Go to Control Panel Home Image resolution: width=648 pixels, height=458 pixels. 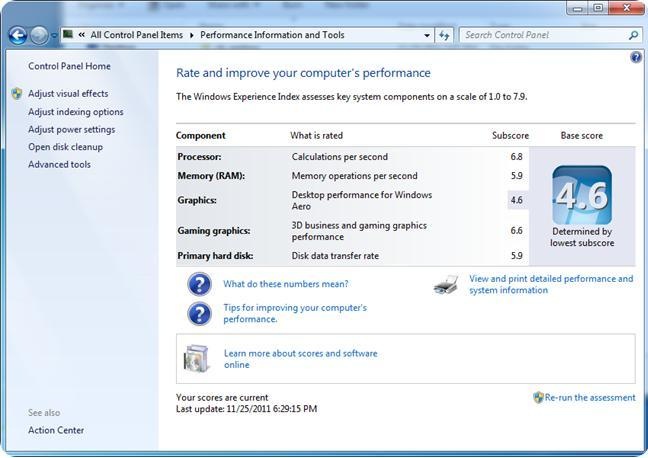(69, 66)
